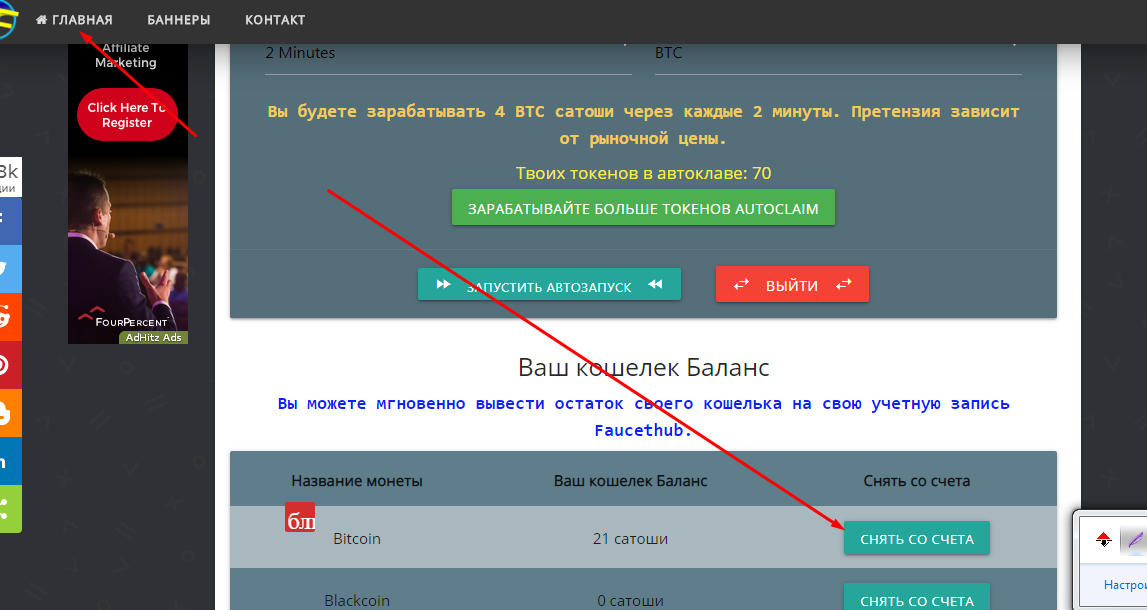The image size is (1147, 610).
Task: Share using the orange Blogger icon
Action: [9, 413]
